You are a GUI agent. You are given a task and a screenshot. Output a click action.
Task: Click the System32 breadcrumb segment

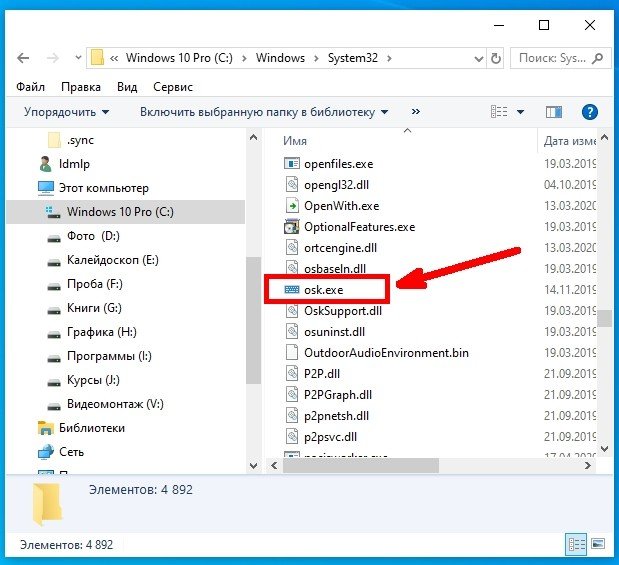pyautogui.click(x=353, y=58)
